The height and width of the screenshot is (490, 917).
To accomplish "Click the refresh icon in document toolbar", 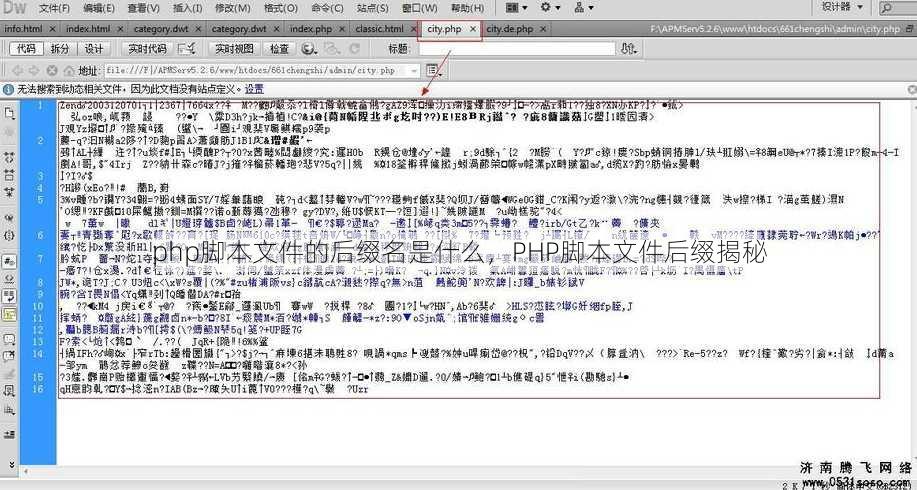I will pos(354,49).
